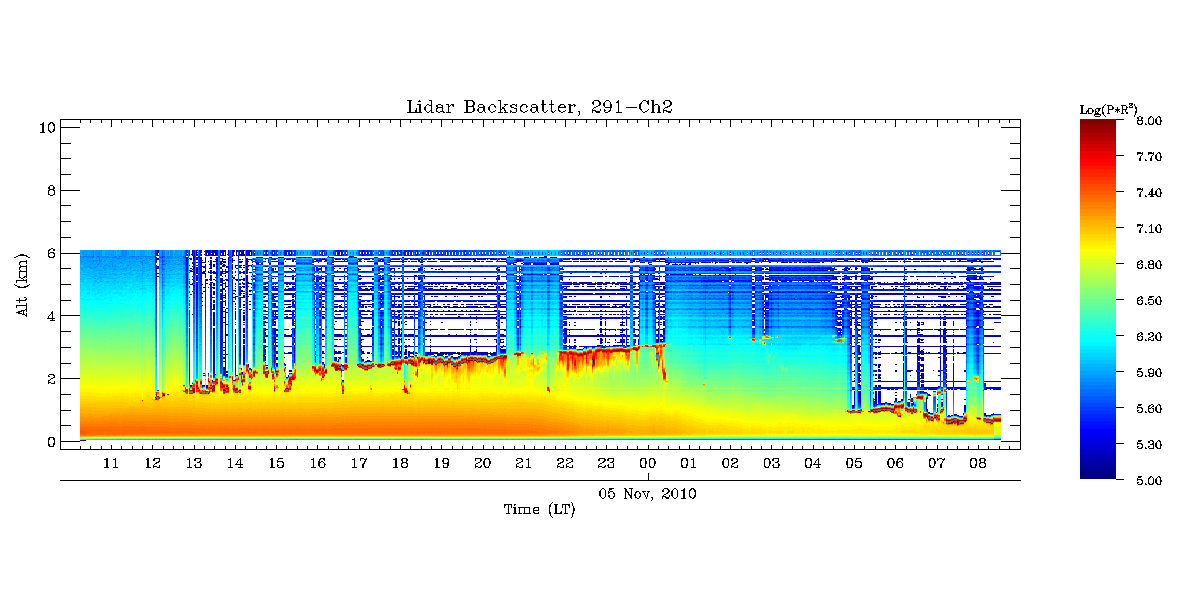Click the colorbar value 7.40
This screenshot has width=1200, height=600.
click(x=1149, y=192)
